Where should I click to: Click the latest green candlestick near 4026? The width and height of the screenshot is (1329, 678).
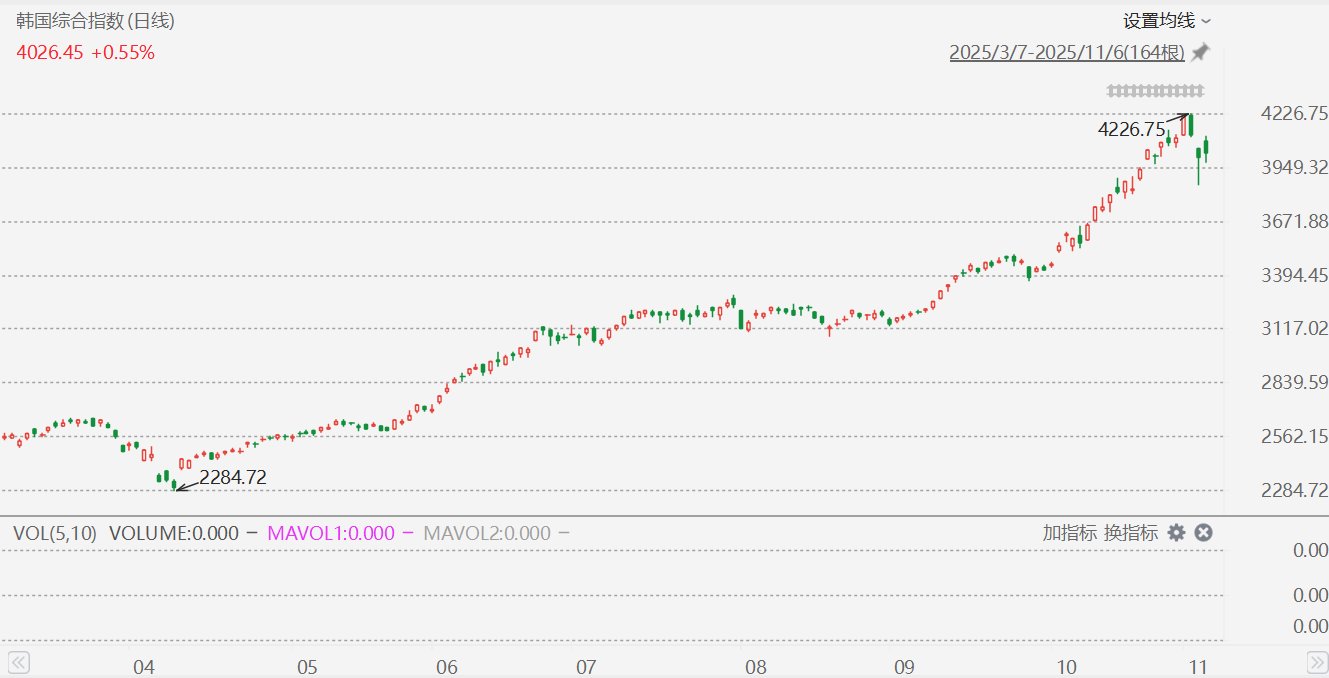tap(1207, 148)
